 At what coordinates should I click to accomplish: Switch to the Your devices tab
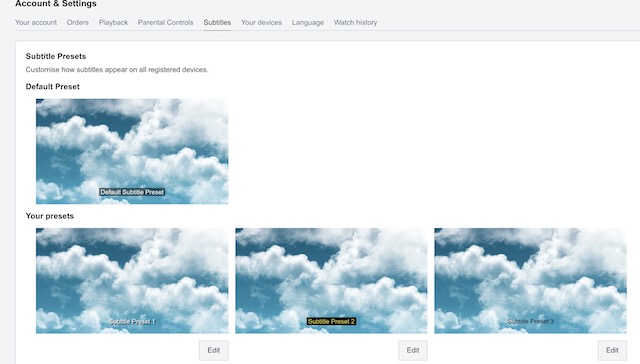click(261, 22)
